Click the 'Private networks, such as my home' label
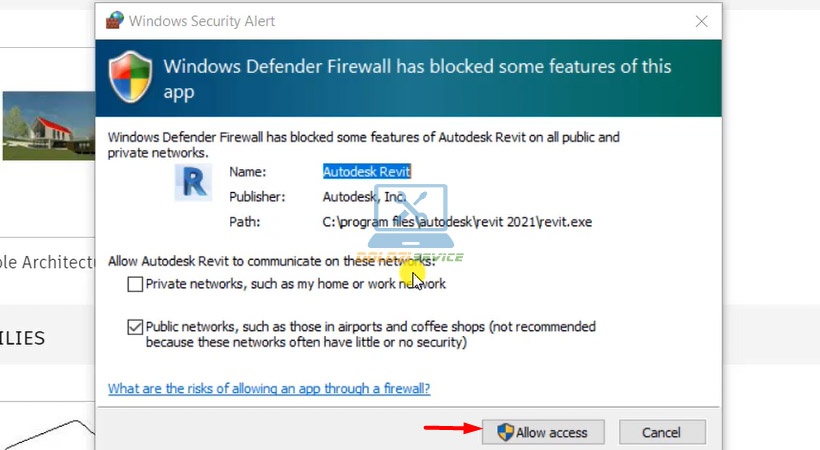 click(295, 284)
